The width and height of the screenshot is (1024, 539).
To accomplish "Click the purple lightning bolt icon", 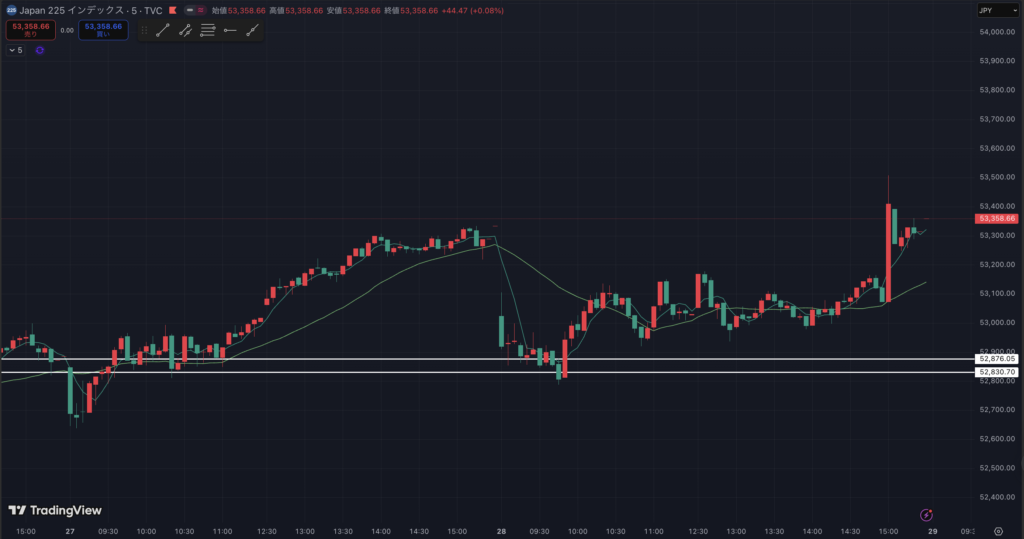I will (925, 514).
